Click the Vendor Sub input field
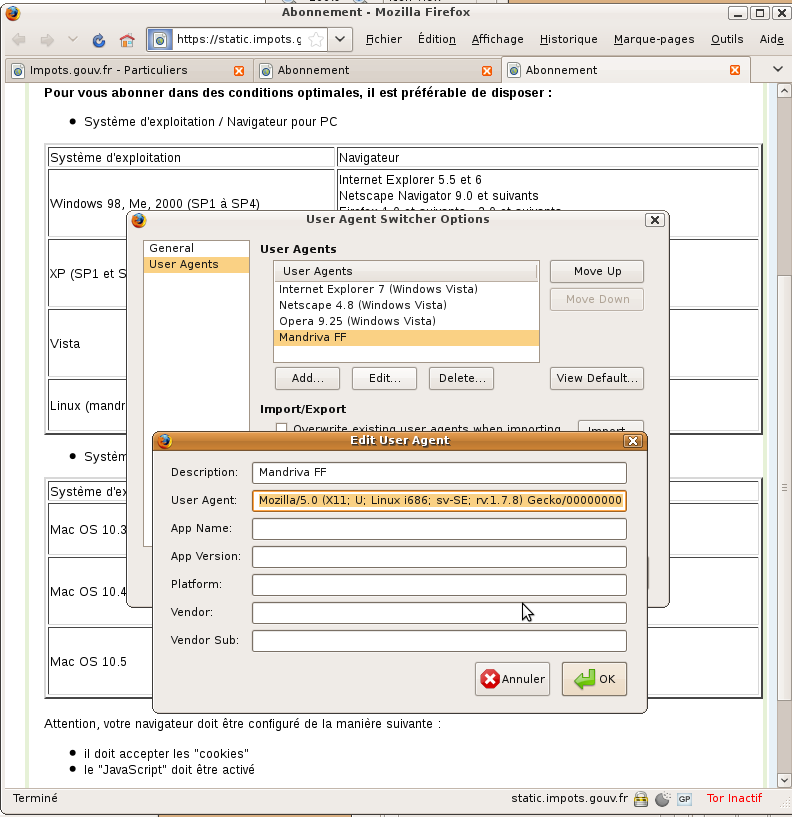Screen dimensions: 792x817 (x=439, y=641)
